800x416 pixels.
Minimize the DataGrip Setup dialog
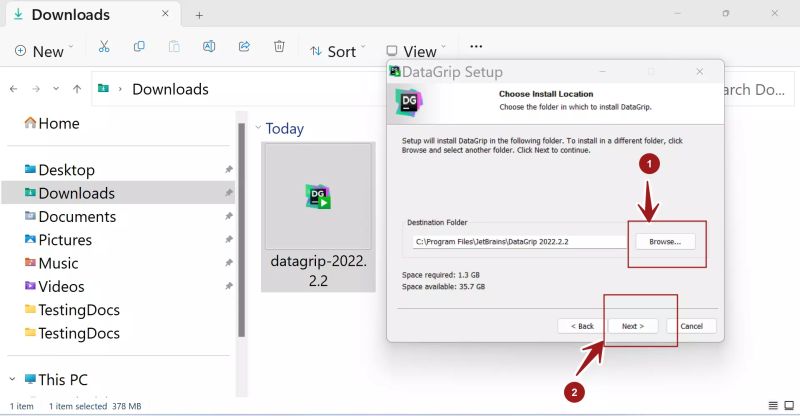(603, 72)
